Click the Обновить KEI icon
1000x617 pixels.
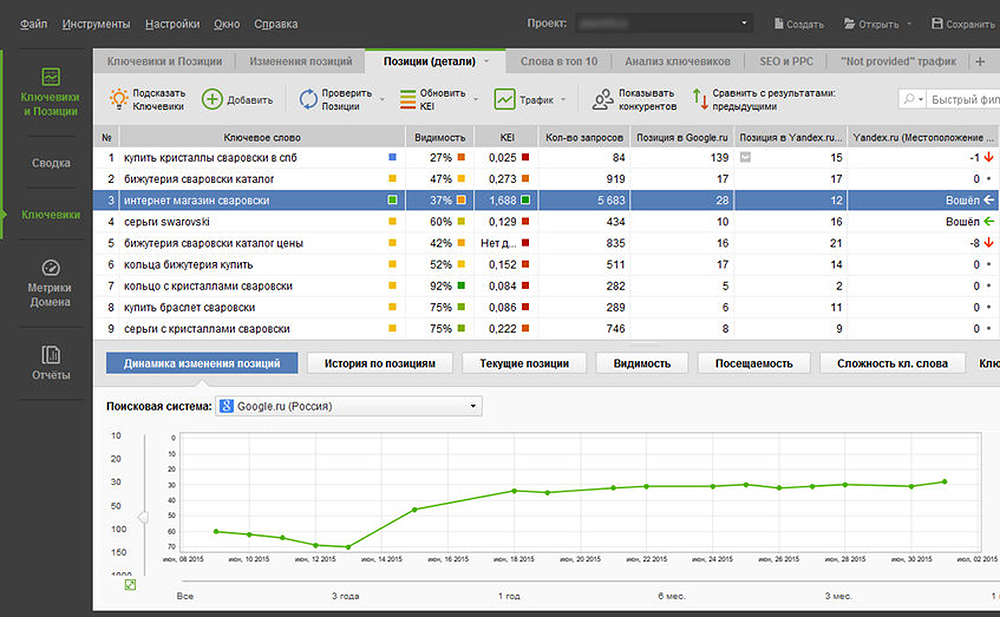(x=408, y=99)
